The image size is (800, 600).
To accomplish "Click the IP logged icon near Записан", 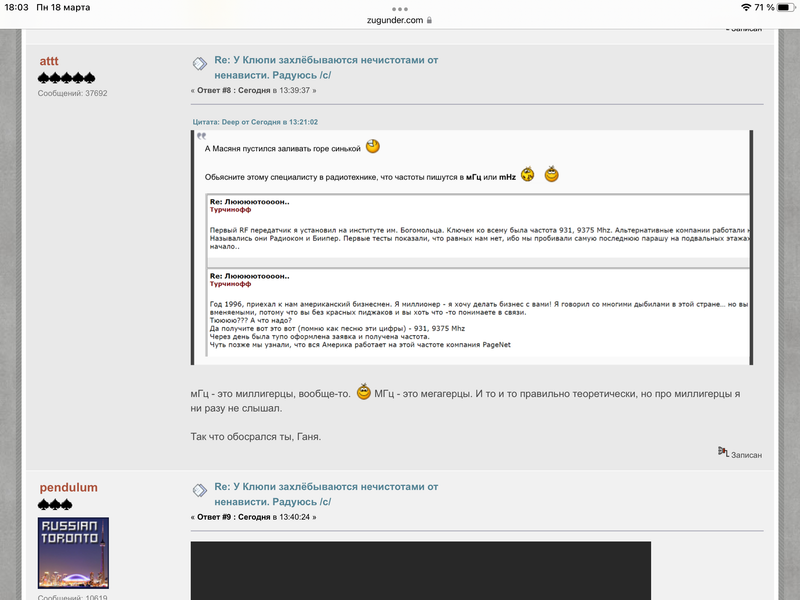I will click(x=723, y=452).
